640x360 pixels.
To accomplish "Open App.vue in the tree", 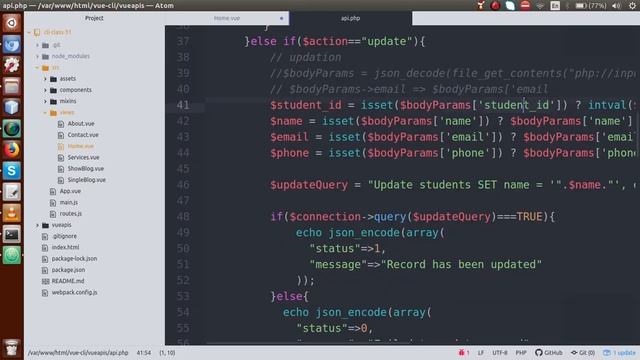I will [70, 191].
